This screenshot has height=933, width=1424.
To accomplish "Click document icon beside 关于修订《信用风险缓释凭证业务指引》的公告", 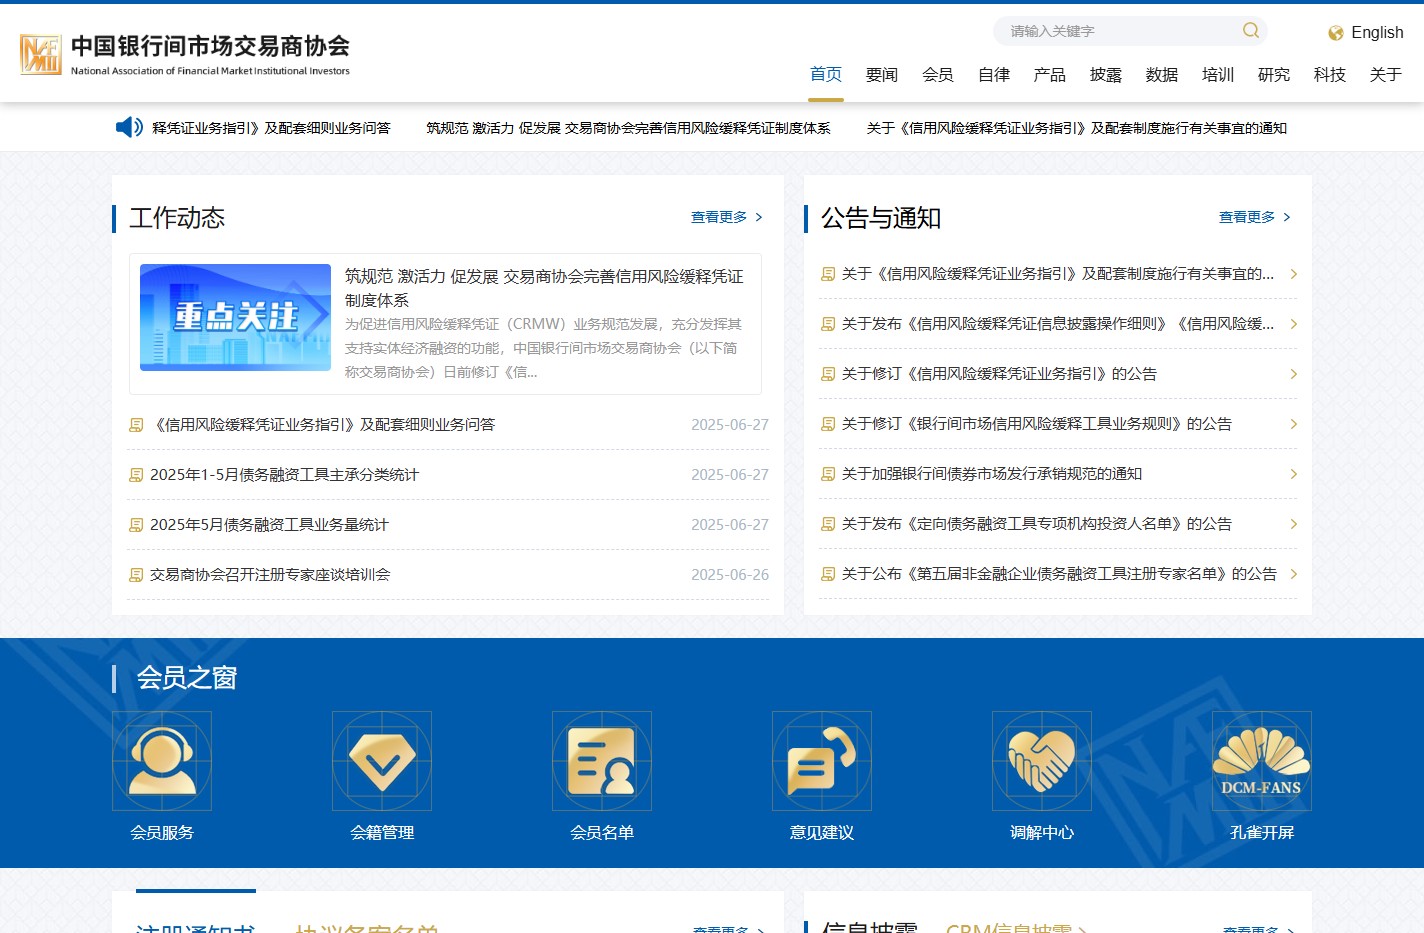I will coord(828,374).
